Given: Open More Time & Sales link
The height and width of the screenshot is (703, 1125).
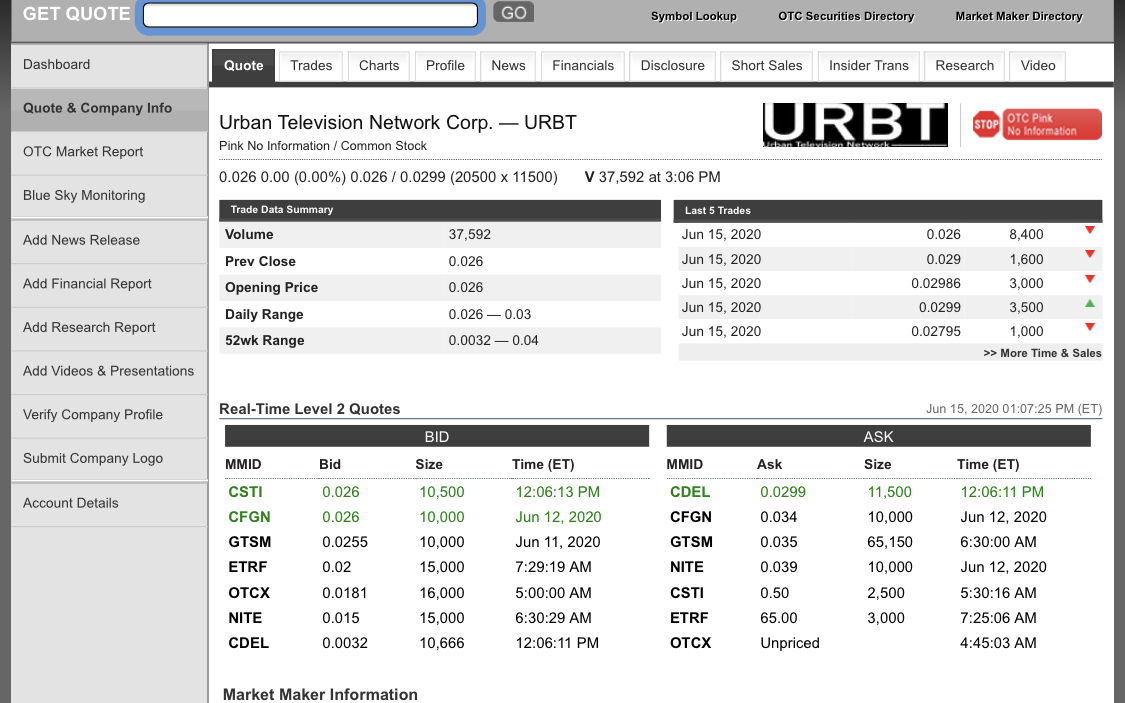Looking at the screenshot, I should (x=1042, y=353).
